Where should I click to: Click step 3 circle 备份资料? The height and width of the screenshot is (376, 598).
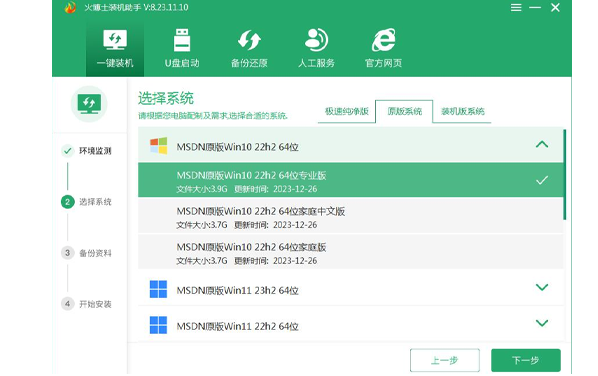pyautogui.click(x=68, y=253)
